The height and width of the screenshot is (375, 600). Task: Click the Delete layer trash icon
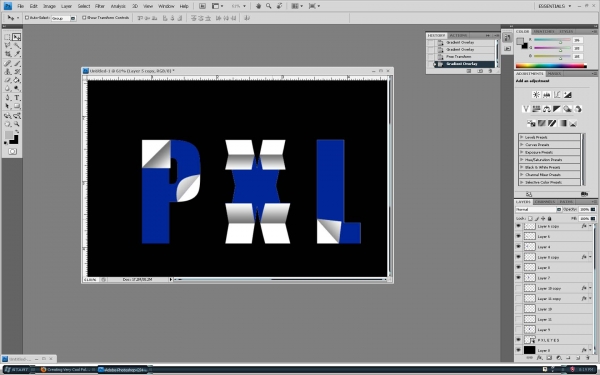pos(587,358)
